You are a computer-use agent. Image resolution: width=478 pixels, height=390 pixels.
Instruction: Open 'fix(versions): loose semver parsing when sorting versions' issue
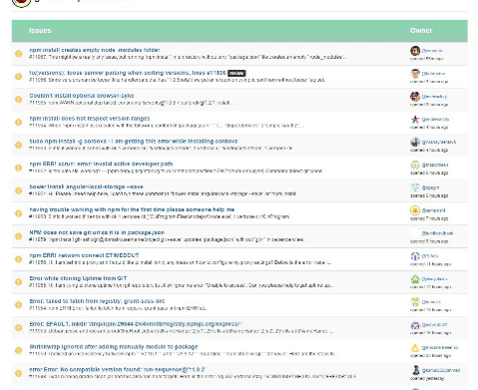coord(128,73)
